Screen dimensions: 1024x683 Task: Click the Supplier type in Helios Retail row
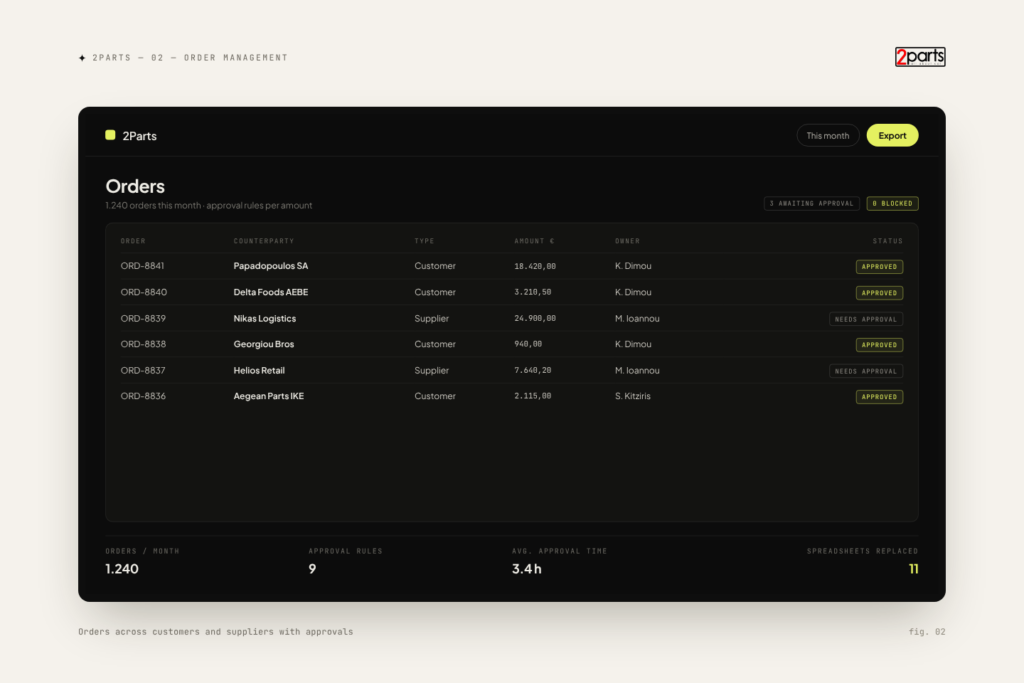click(431, 370)
